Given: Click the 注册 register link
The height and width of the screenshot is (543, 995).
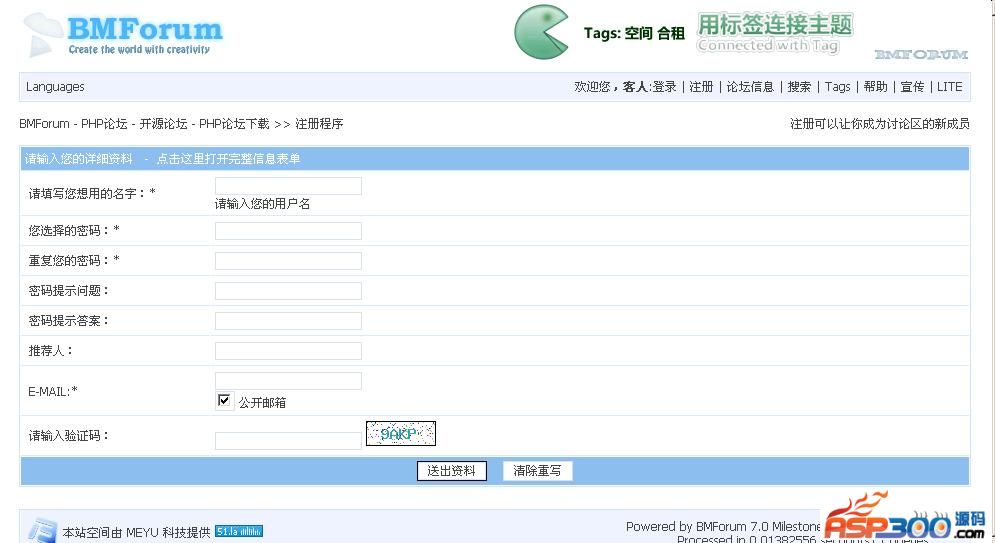Looking at the screenshot, I should 701,87.
